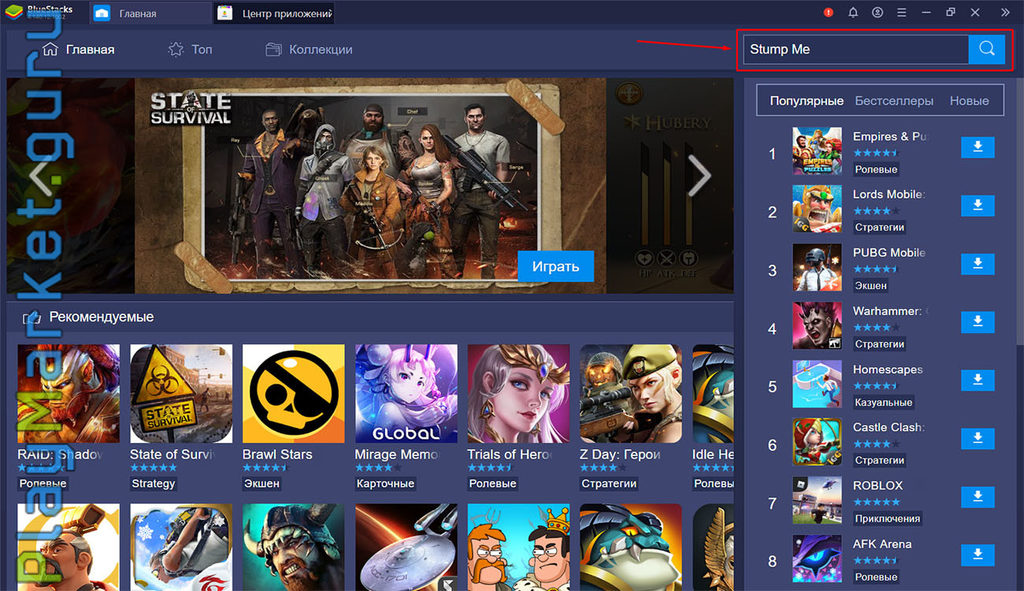Open the bell notifications icon
Screen dimensions: 1024x591
coord(853,12)
